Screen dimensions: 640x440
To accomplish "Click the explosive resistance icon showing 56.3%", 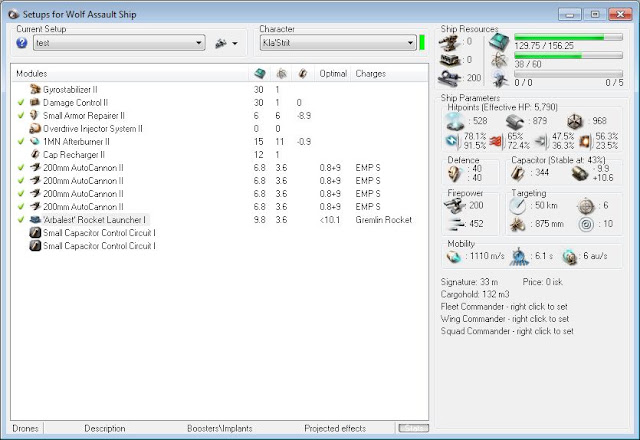I will (x=585, y=141).
